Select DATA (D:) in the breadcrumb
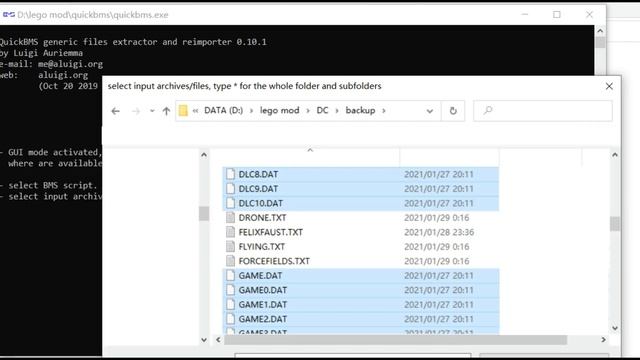The width and height of the screenshot is (640, 360). pos(223,111)
